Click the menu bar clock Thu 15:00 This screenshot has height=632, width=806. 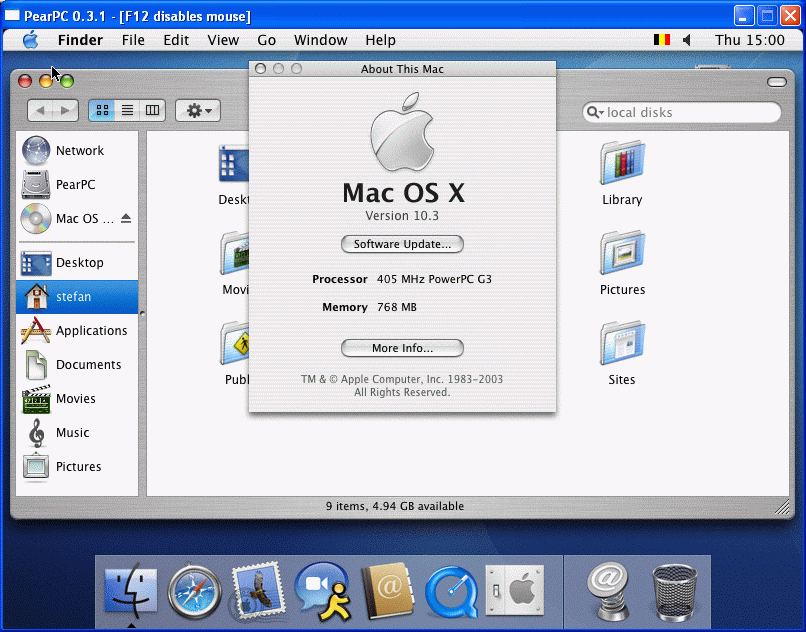click(x=749, y=40)
